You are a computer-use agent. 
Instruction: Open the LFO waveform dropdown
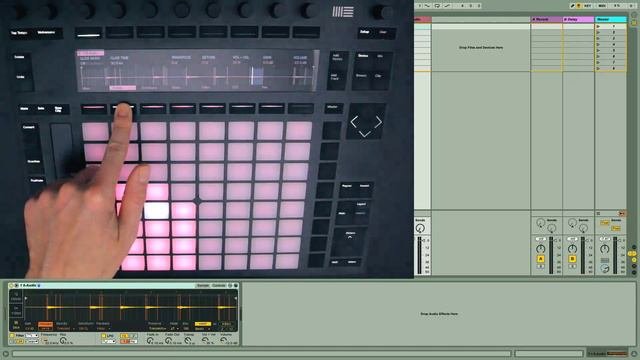pyautogui.click(x=108, y=341)
